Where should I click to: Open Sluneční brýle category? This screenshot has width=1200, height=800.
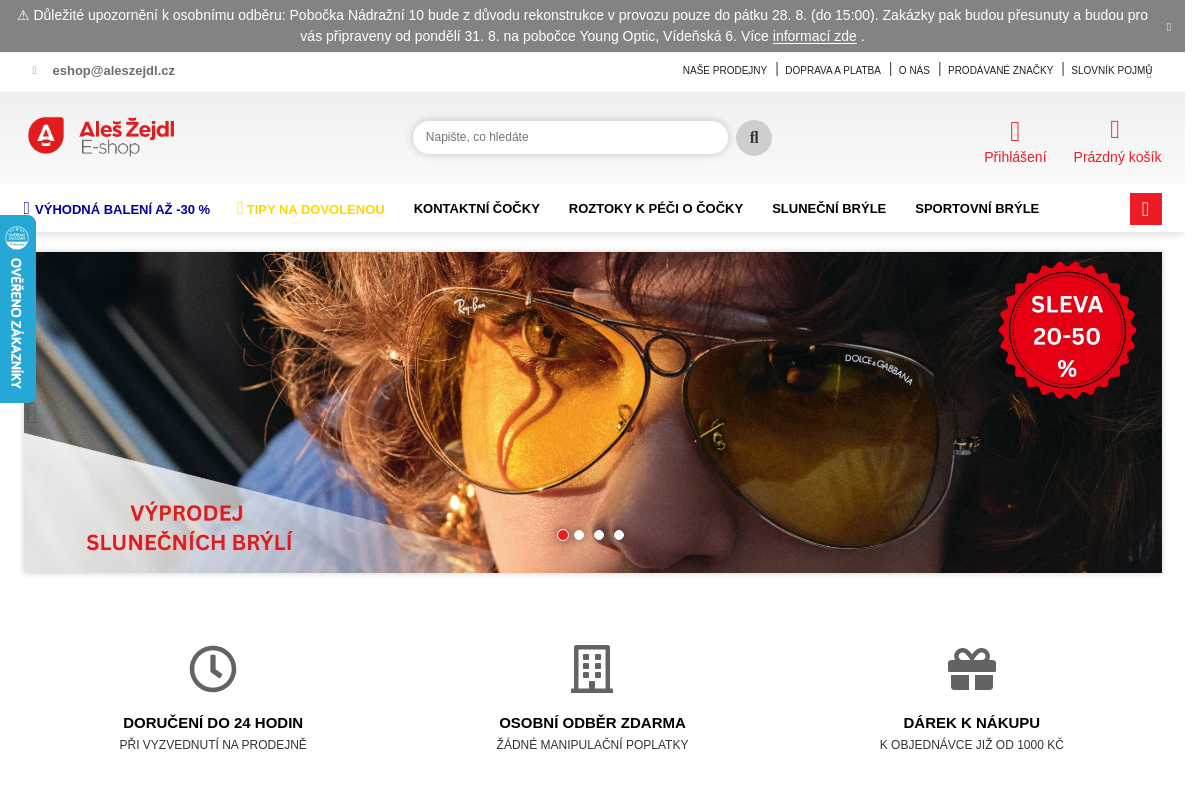pyautogui.click(x=829, y=209)
